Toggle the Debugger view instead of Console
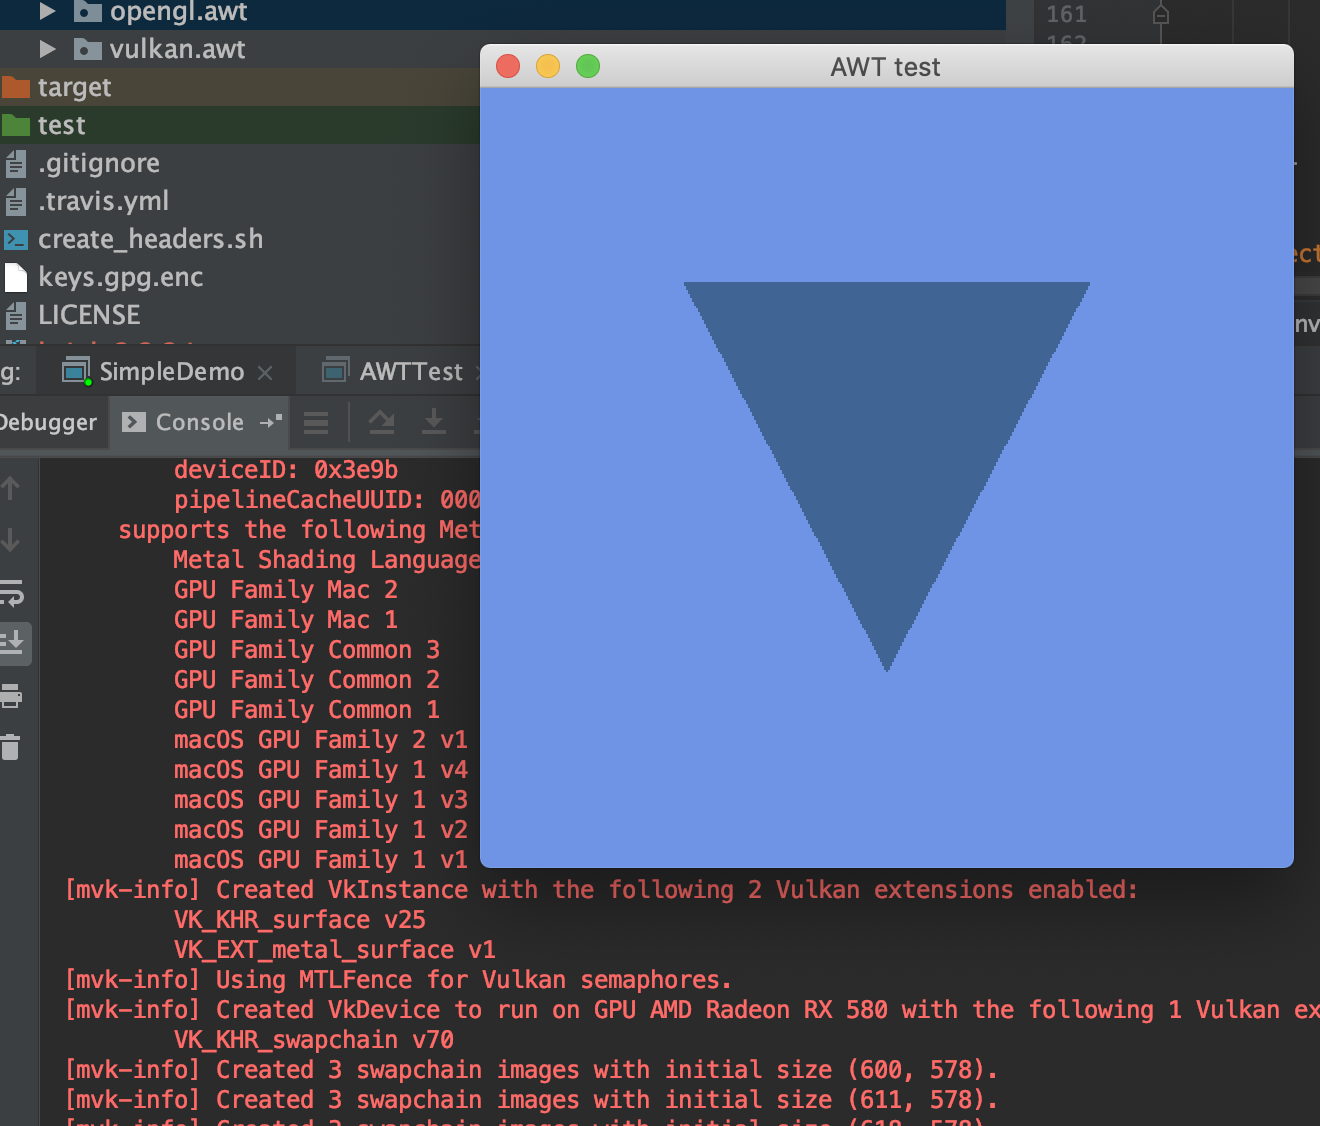The height and width of the screenshot is (1126, 1320). [x=50, y=422]
